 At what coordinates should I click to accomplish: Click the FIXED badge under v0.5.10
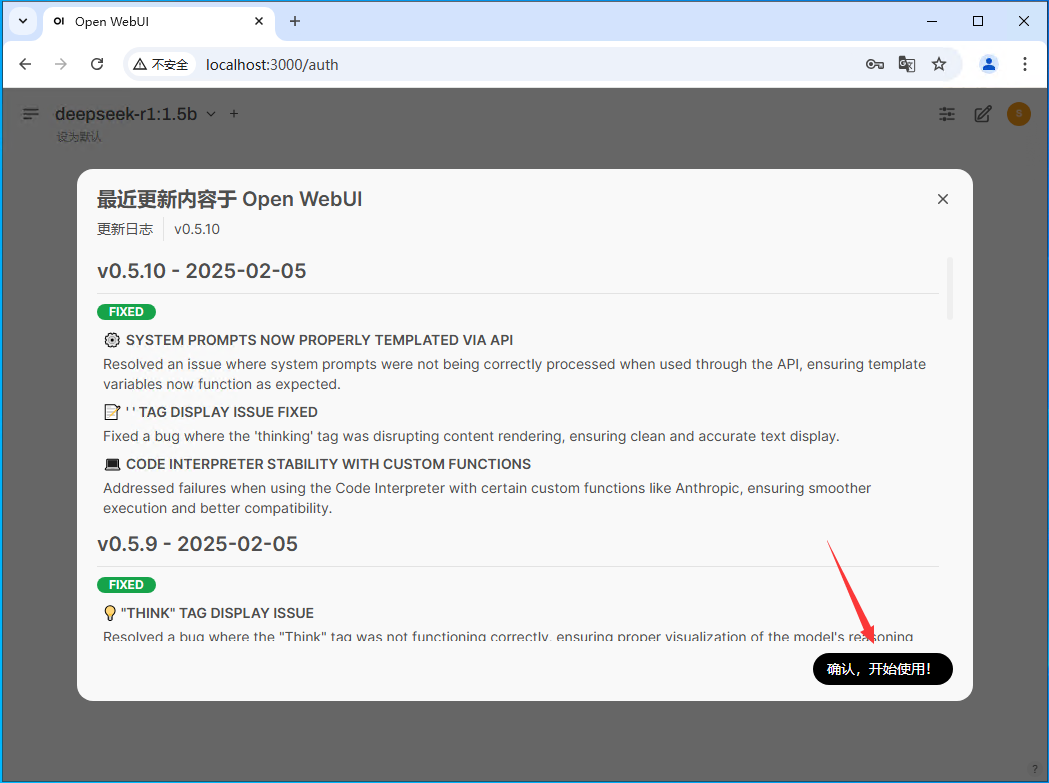click(126, 312)
